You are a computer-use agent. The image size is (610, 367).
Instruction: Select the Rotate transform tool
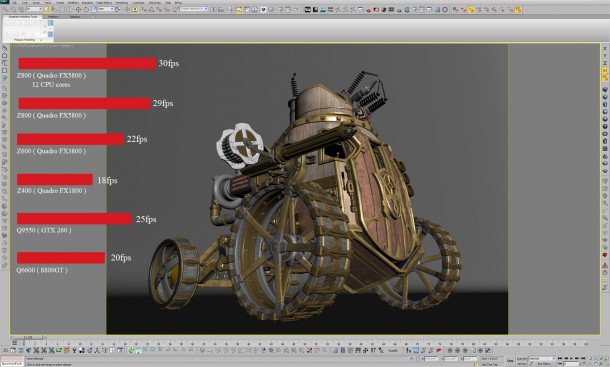[x=86, y=9]
